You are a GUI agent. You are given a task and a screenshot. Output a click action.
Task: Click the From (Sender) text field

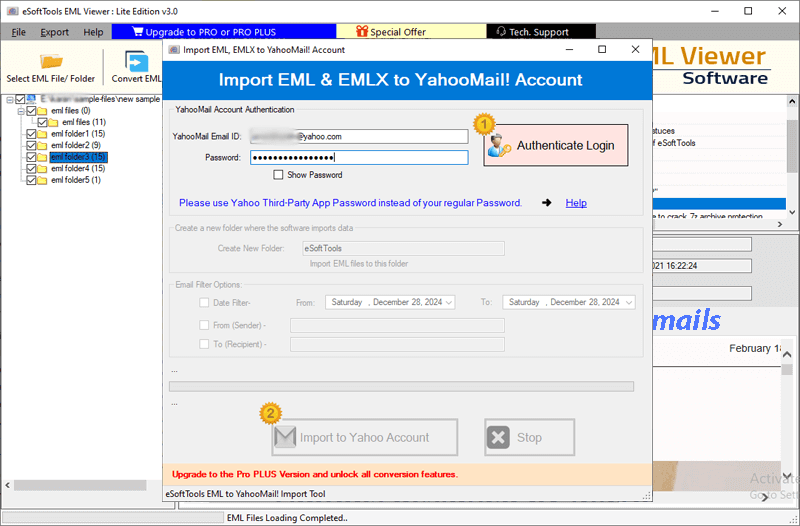[x=397, y=325]
